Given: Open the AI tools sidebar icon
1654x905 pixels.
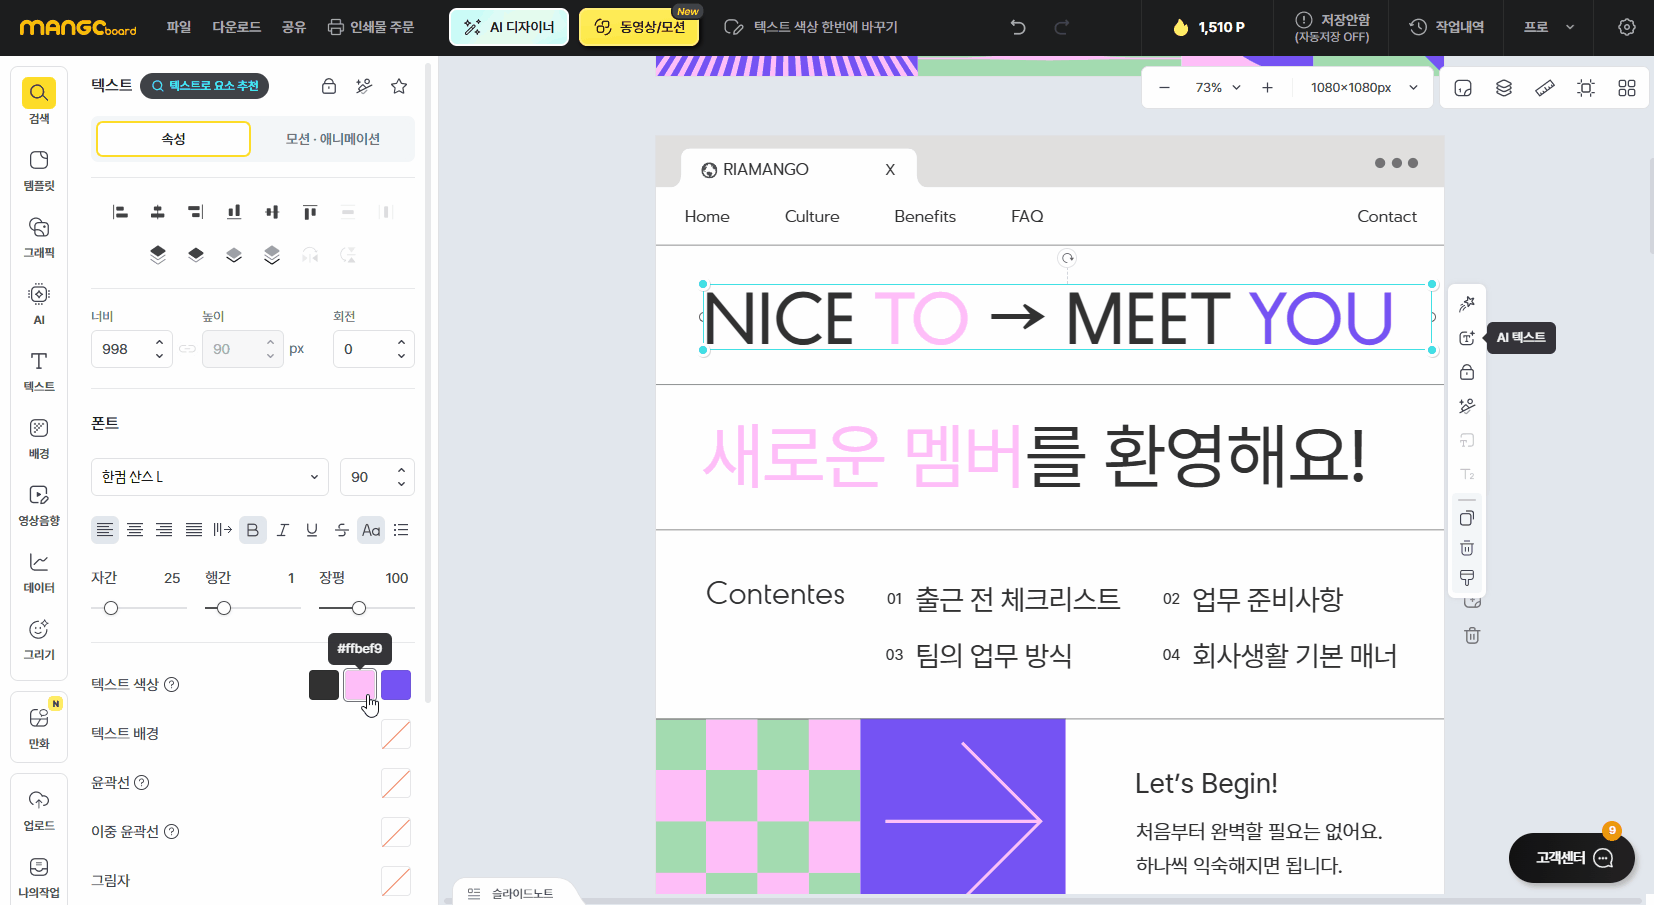Looking at the screenshot, I should tap(39, 304).
